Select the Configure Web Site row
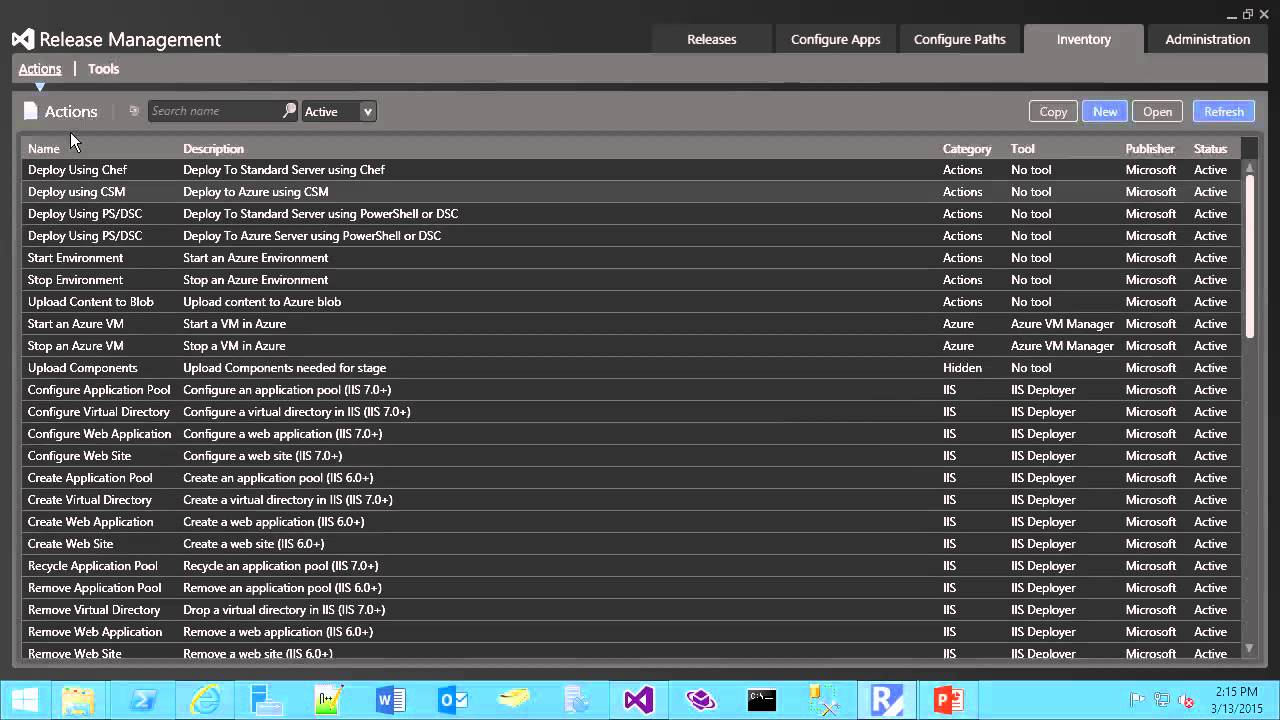 631,456
